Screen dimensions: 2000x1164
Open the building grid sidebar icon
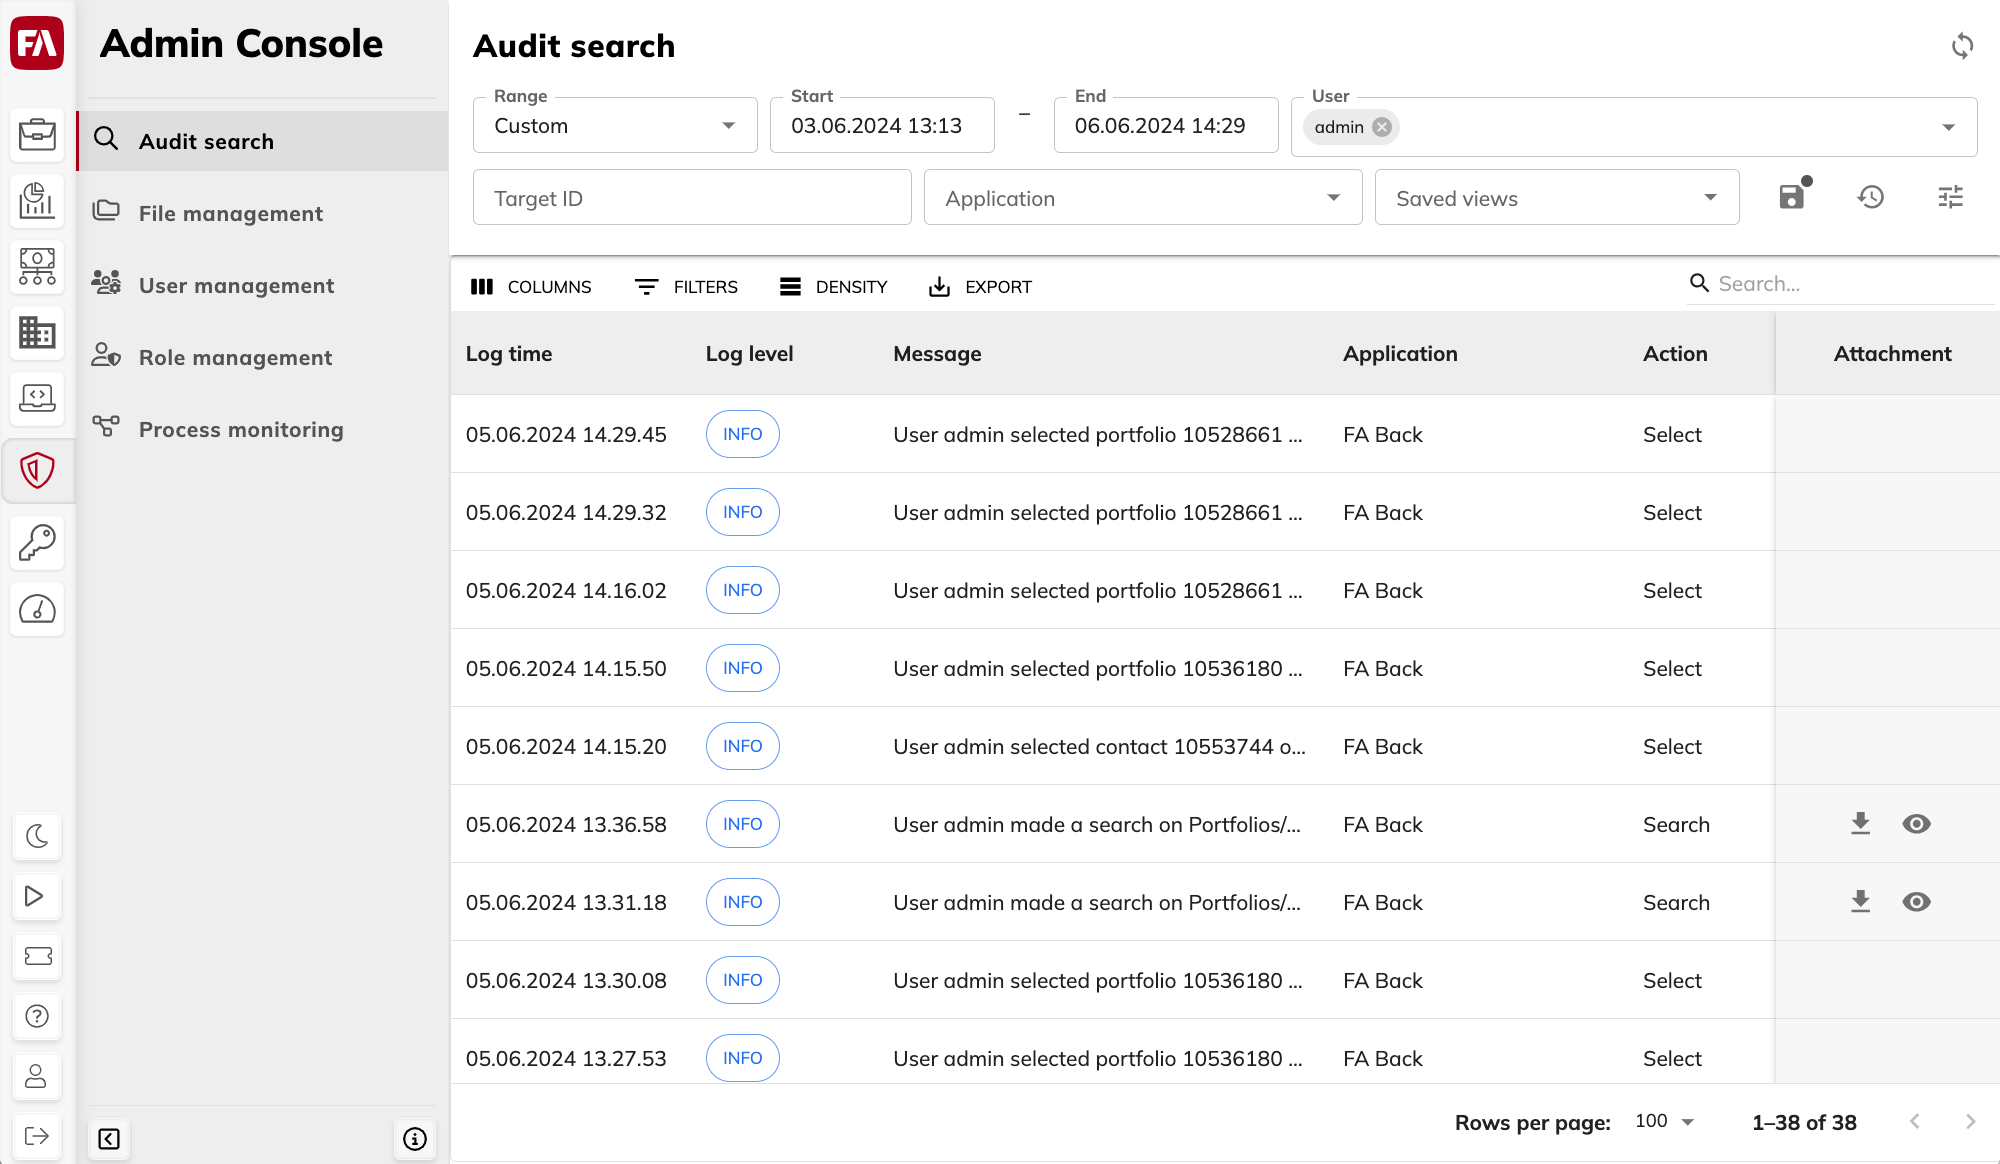(37, 332)
